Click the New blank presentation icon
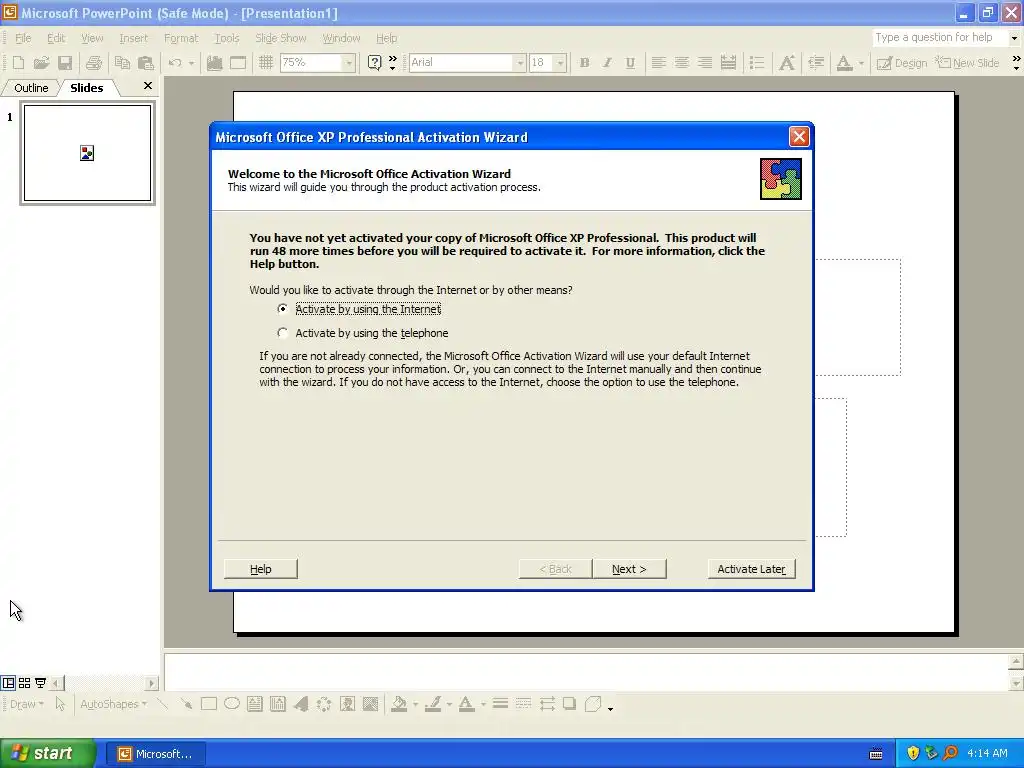 [x=18, y=63]
